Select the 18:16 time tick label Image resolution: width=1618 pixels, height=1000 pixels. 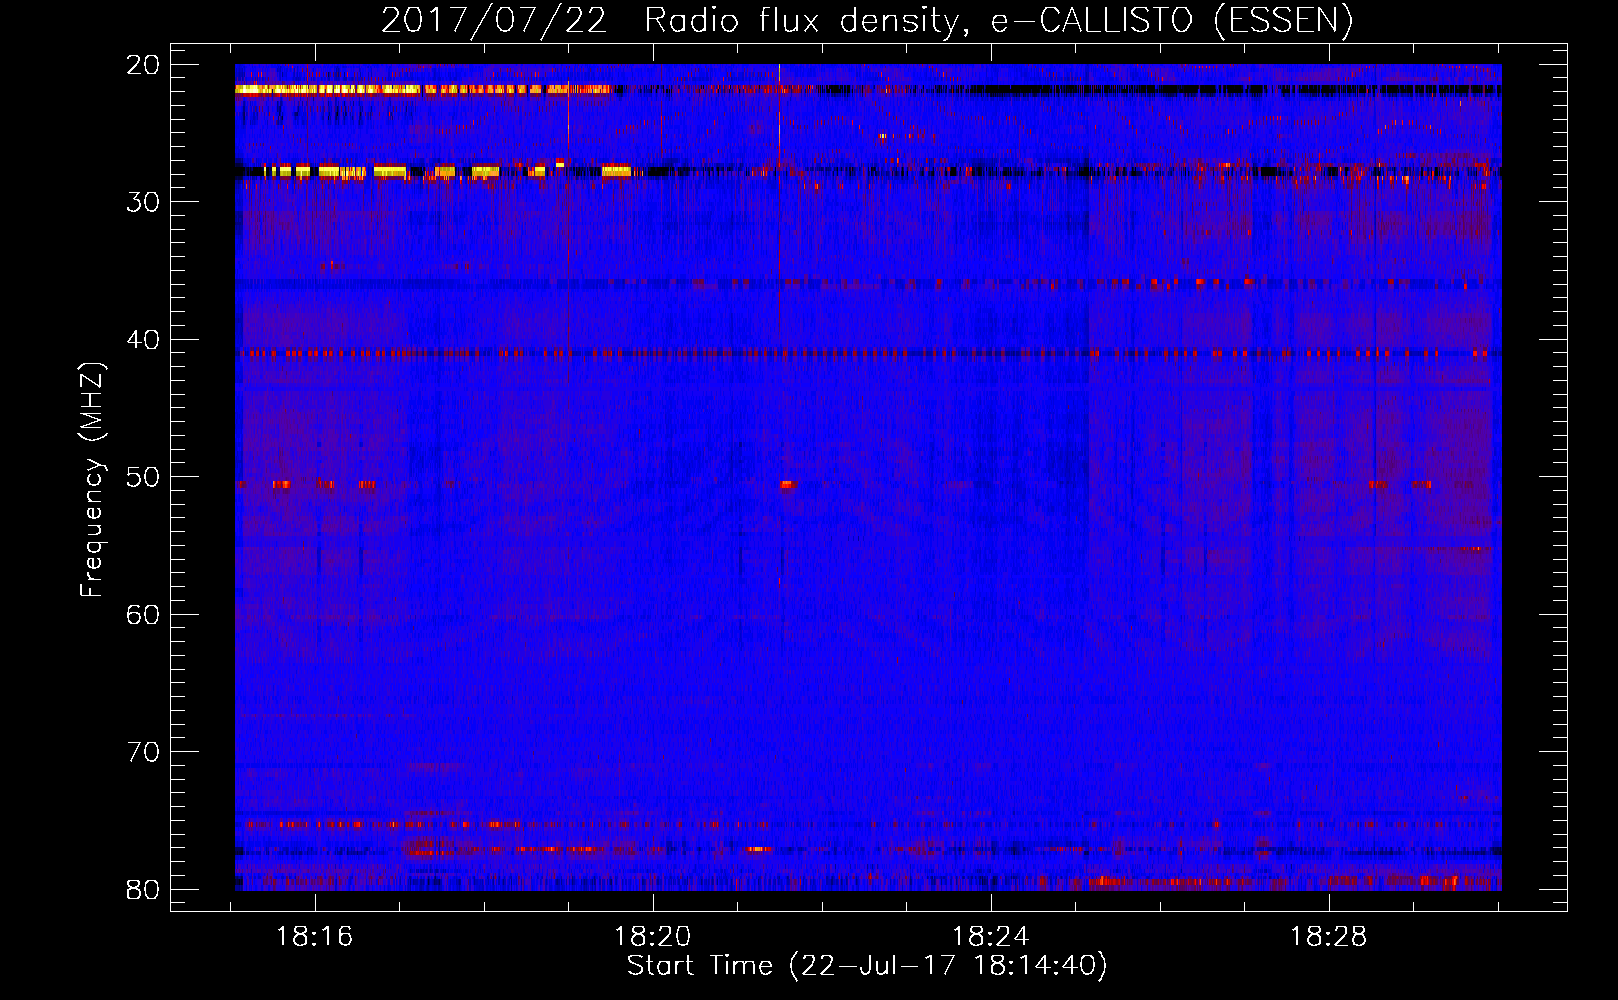[315, 937]
